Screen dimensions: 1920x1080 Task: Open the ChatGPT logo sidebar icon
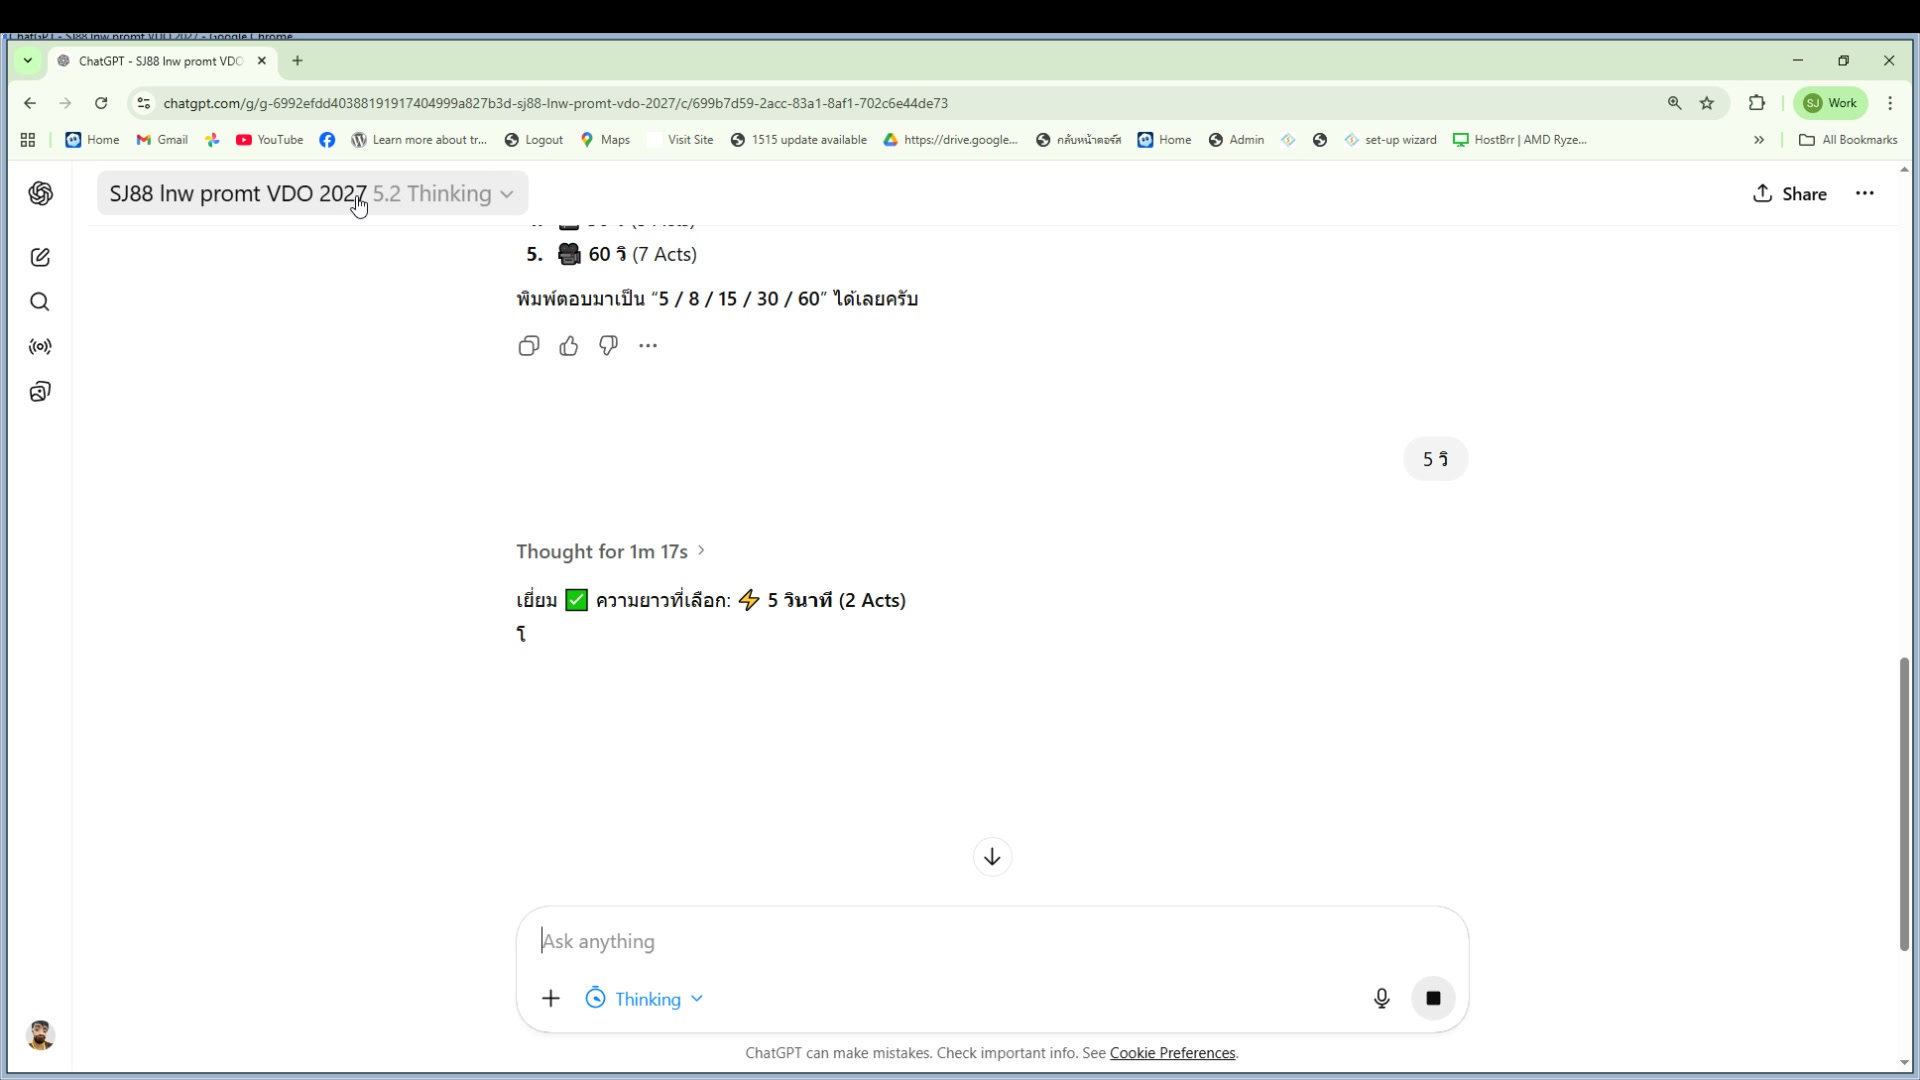pyautogui.click(x=40, y=194)
